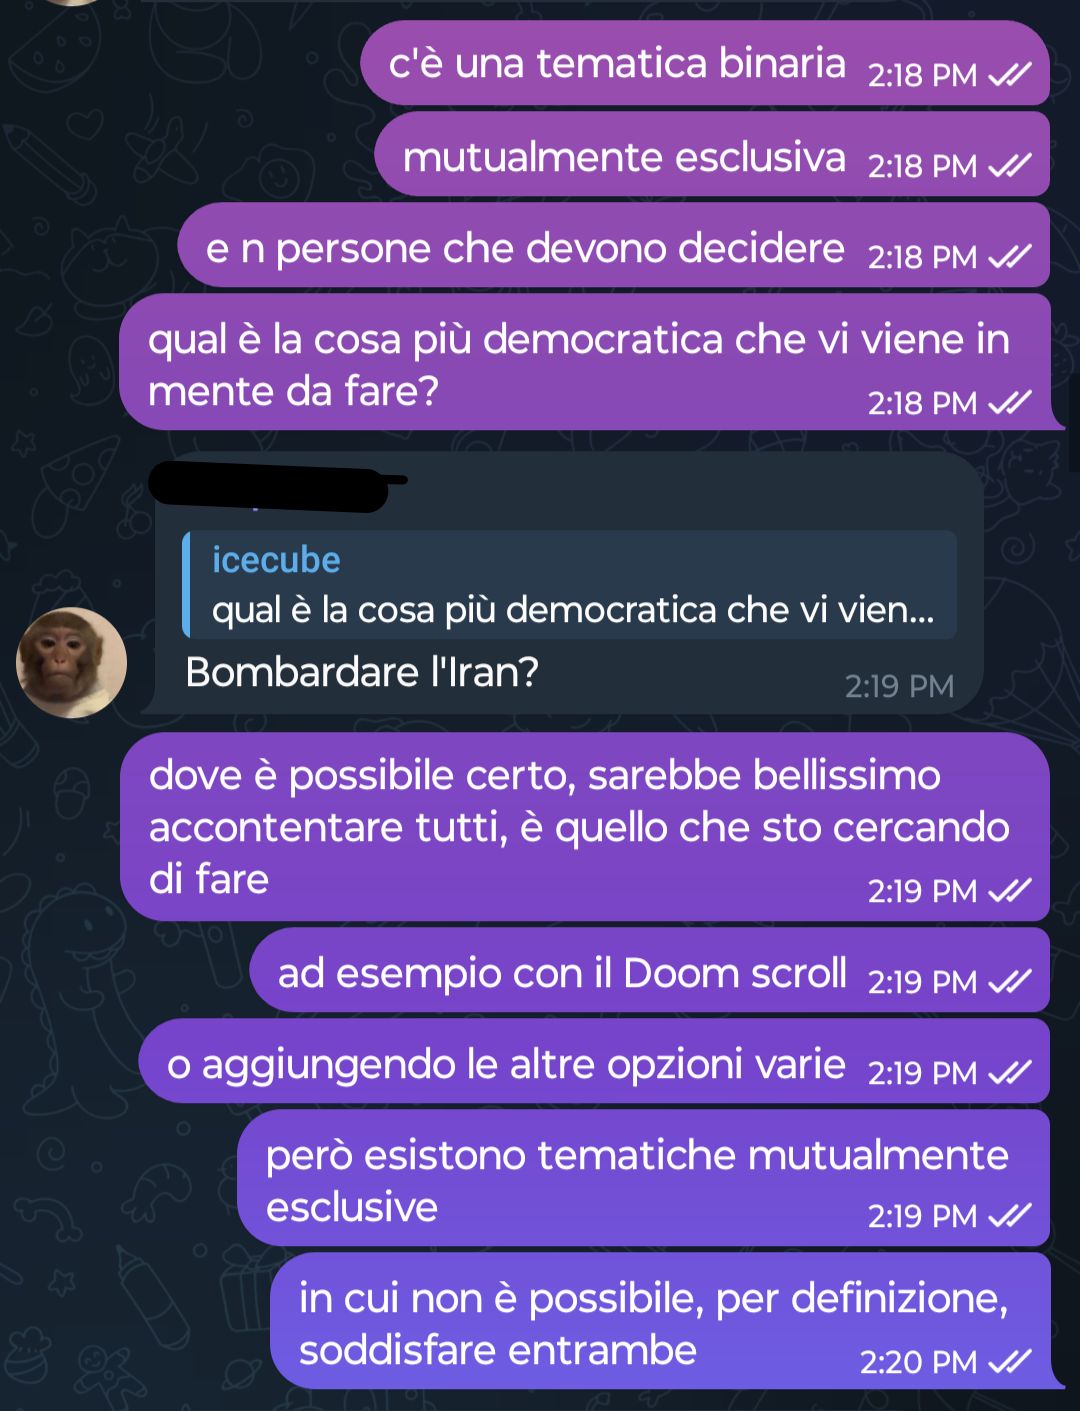This screenshot has height=1411, width=1080.
Task: Tap the read checkmarks on 'c'è una tematica binaria'
Action: 1010,75
